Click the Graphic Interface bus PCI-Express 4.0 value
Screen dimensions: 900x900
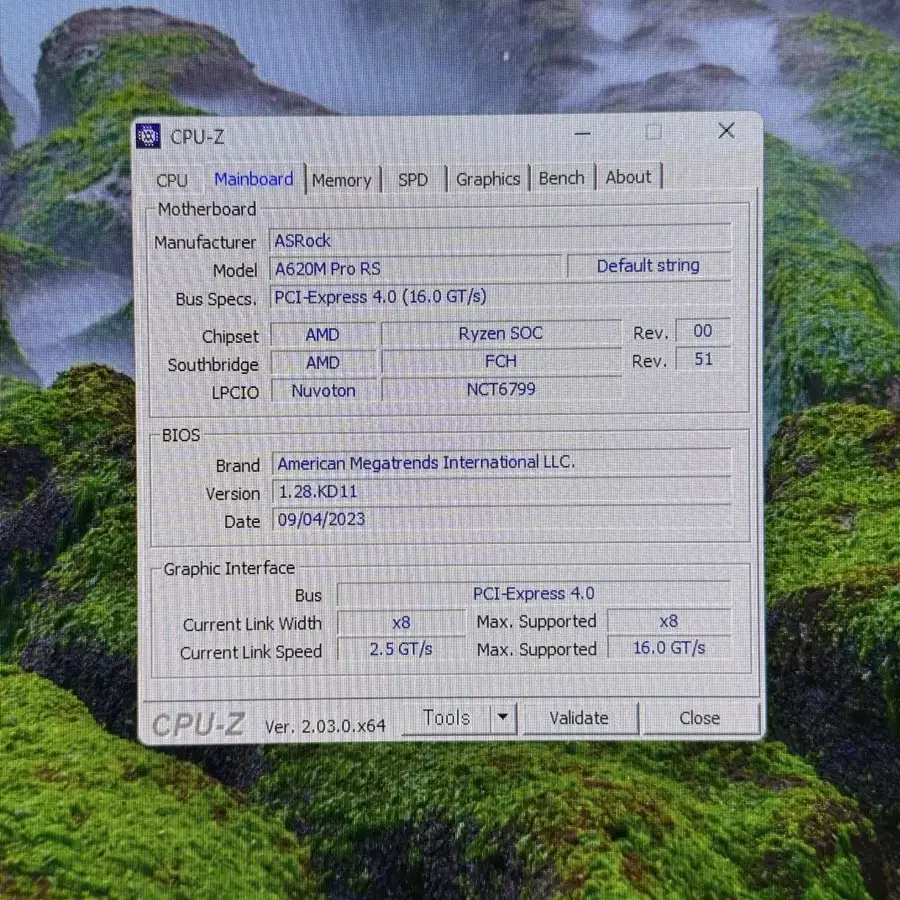(x=534, y=593)
